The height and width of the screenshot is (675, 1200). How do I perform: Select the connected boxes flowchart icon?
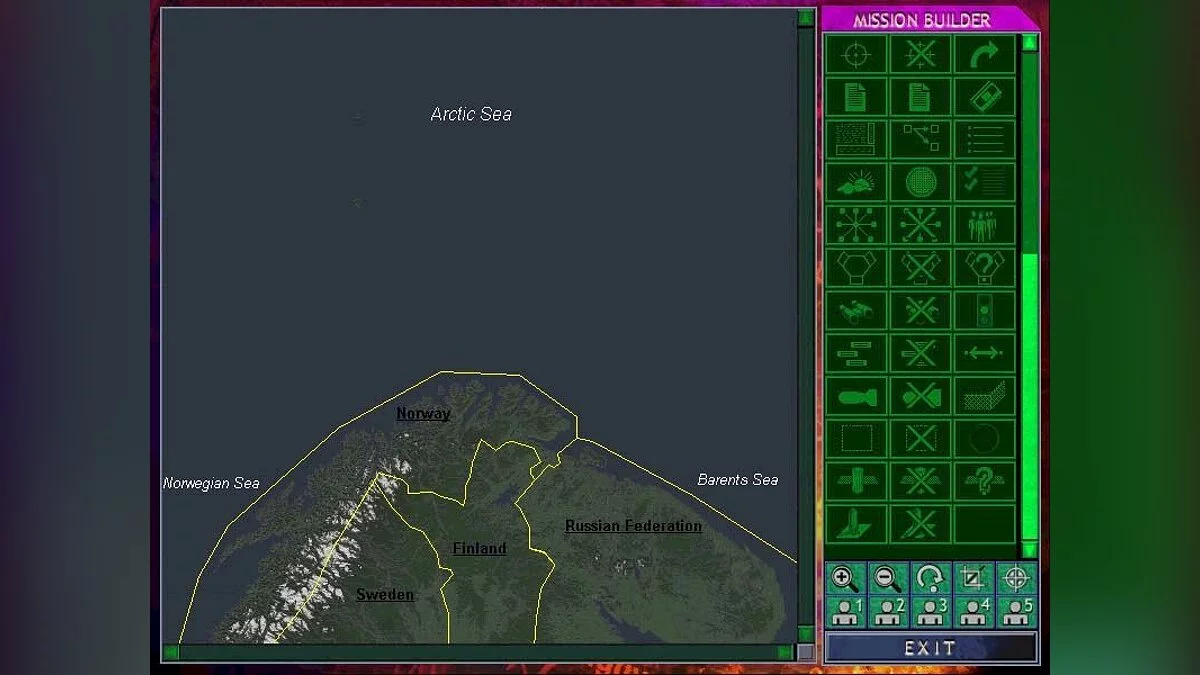[920, 140]
